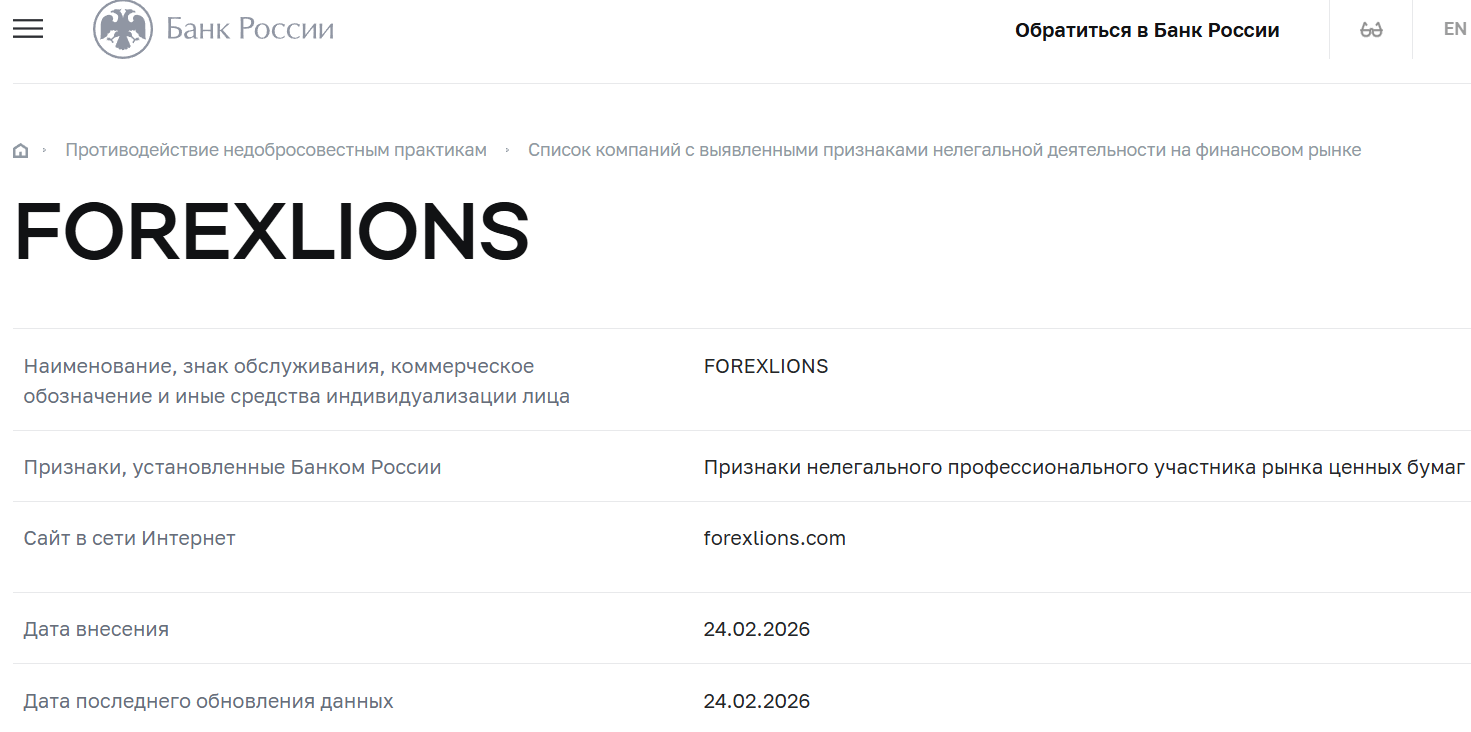Select the breadcrumb chevron after the home icon
Viewport: 1471px width, 732px height.
[x=44, y=149]
